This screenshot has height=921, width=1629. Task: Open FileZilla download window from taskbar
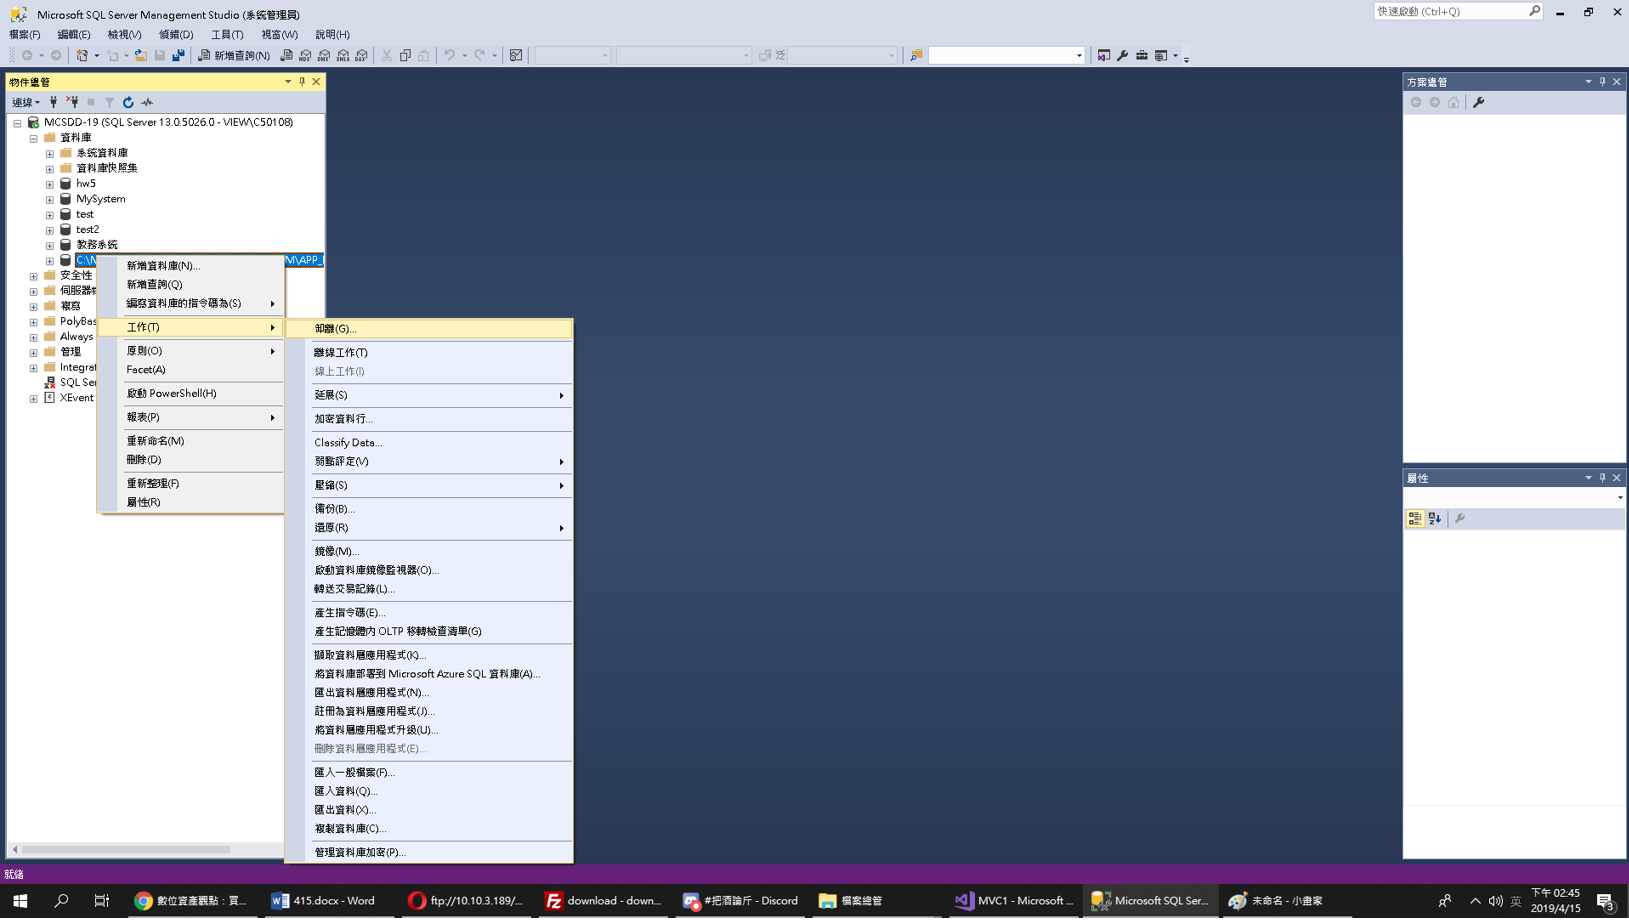click(603, 901)
